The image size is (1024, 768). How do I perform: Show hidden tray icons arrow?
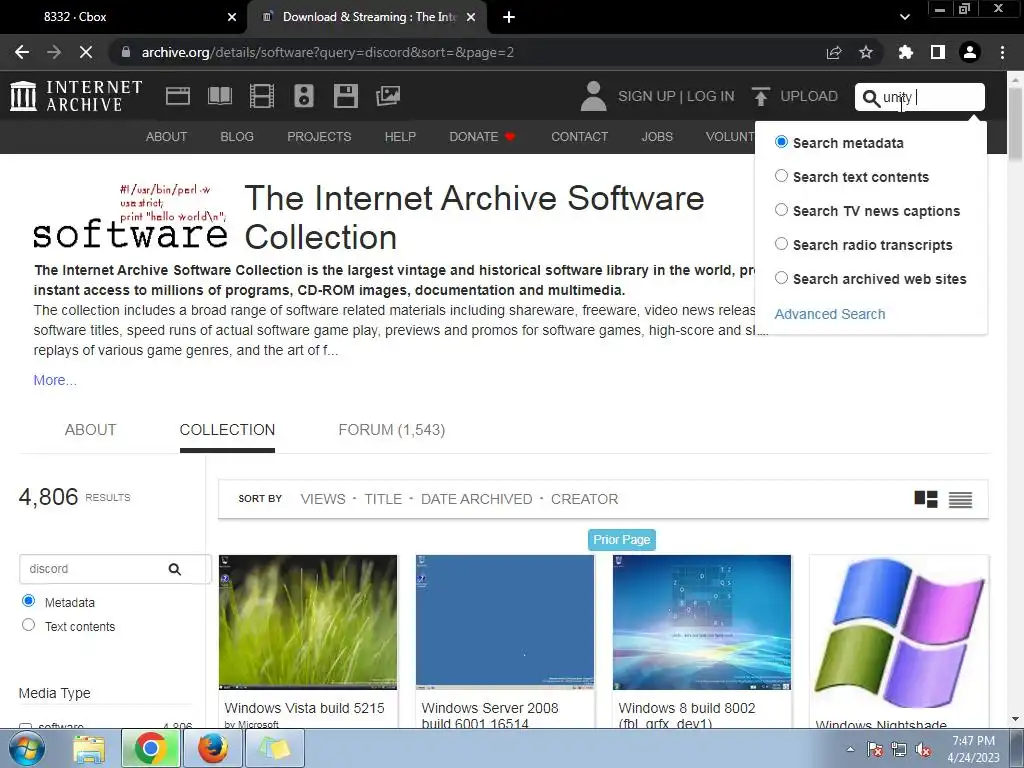pyautogui.click(x=850, y=749)
